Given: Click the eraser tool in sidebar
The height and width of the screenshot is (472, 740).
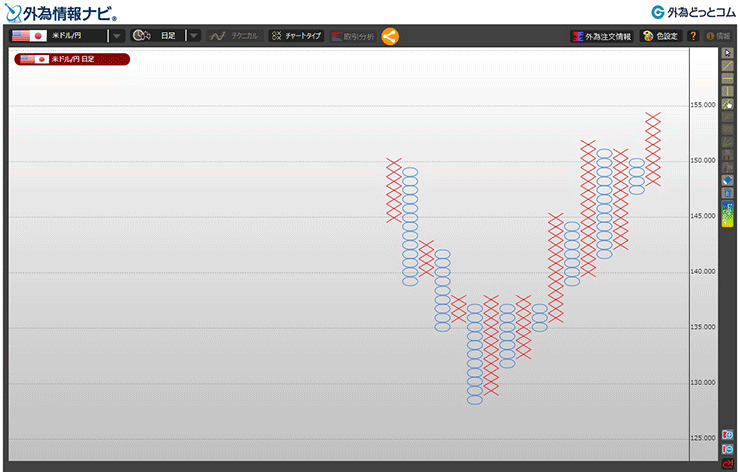Looking at the screenshot, I should (x=728, y=180).
